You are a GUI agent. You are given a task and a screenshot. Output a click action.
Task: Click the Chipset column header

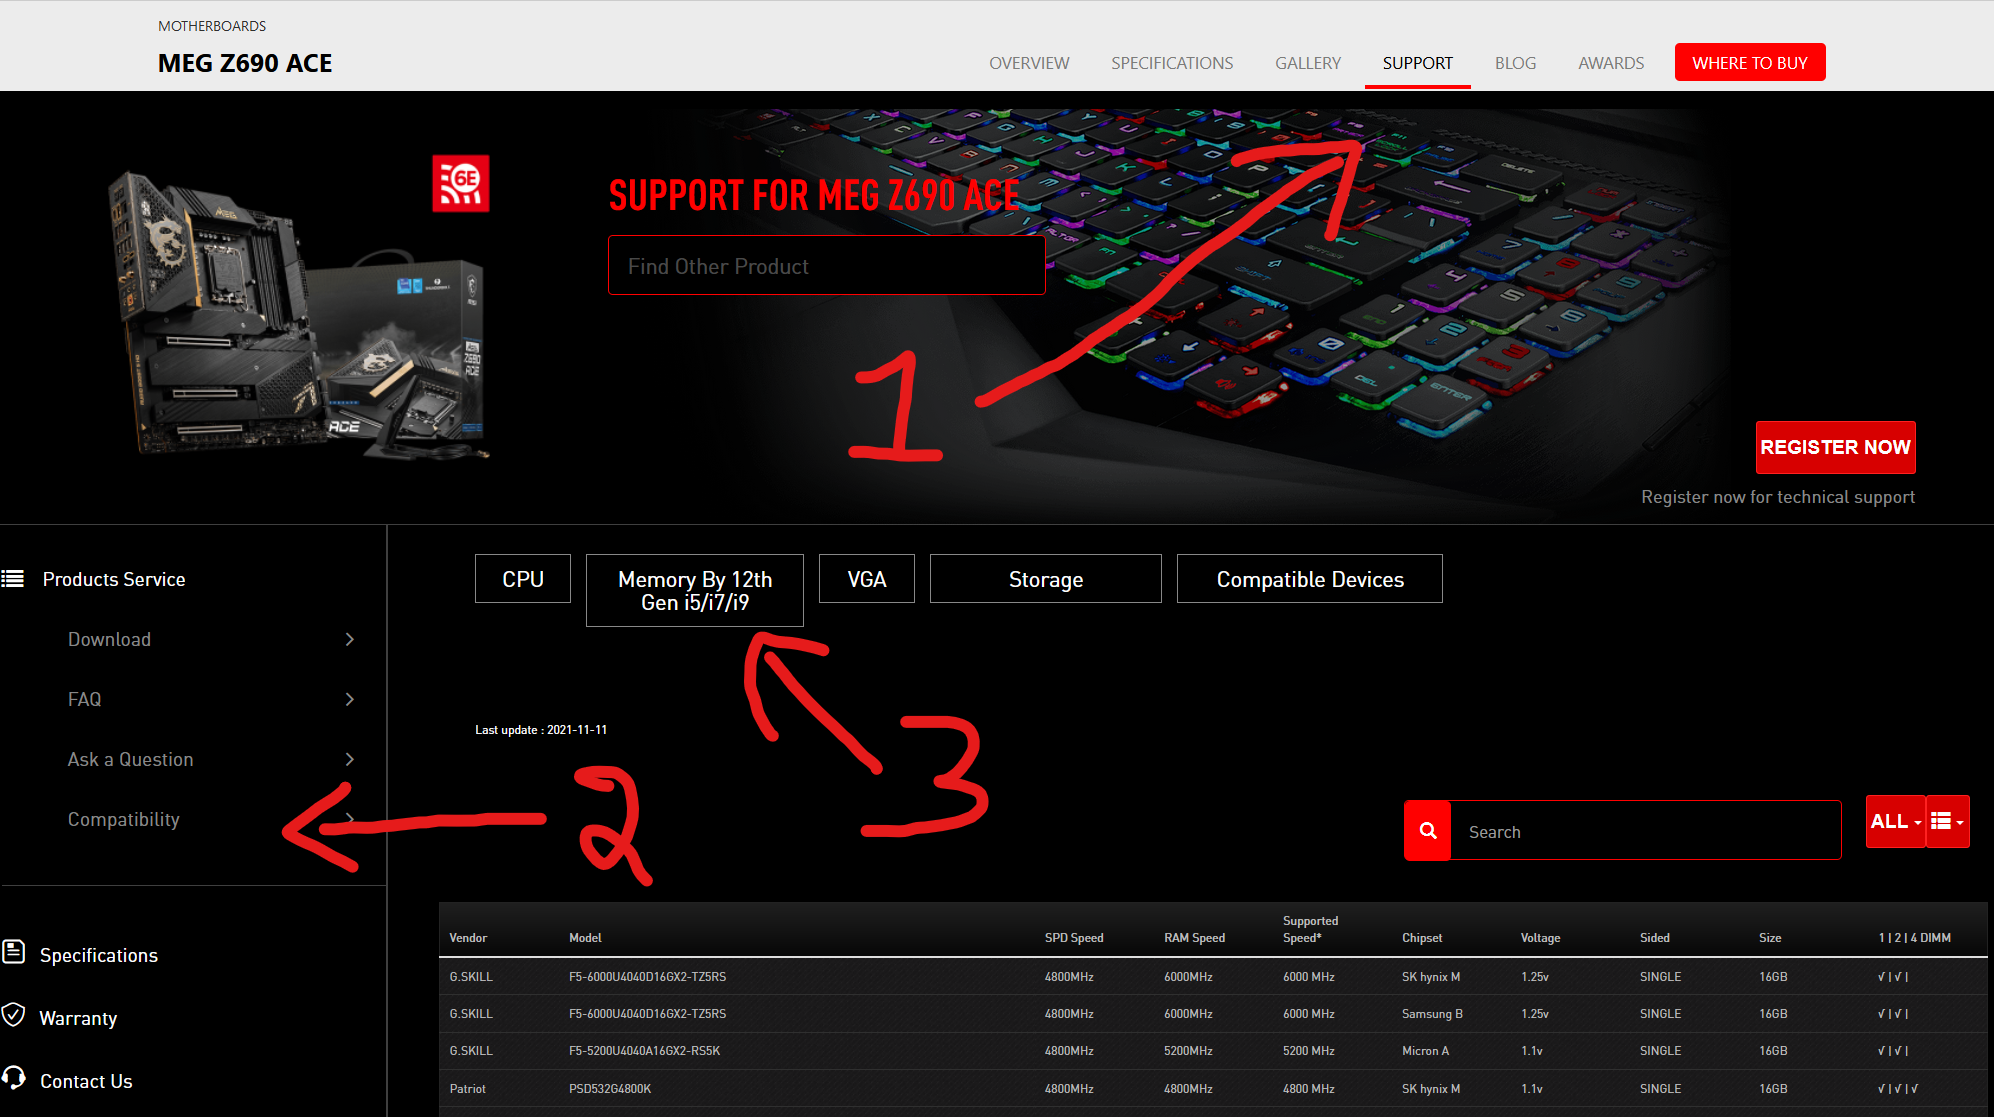point(1422,938)
